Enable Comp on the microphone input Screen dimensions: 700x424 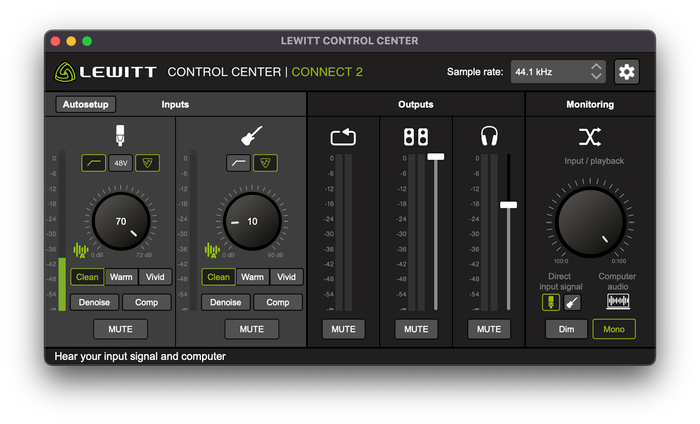point(146,303)
